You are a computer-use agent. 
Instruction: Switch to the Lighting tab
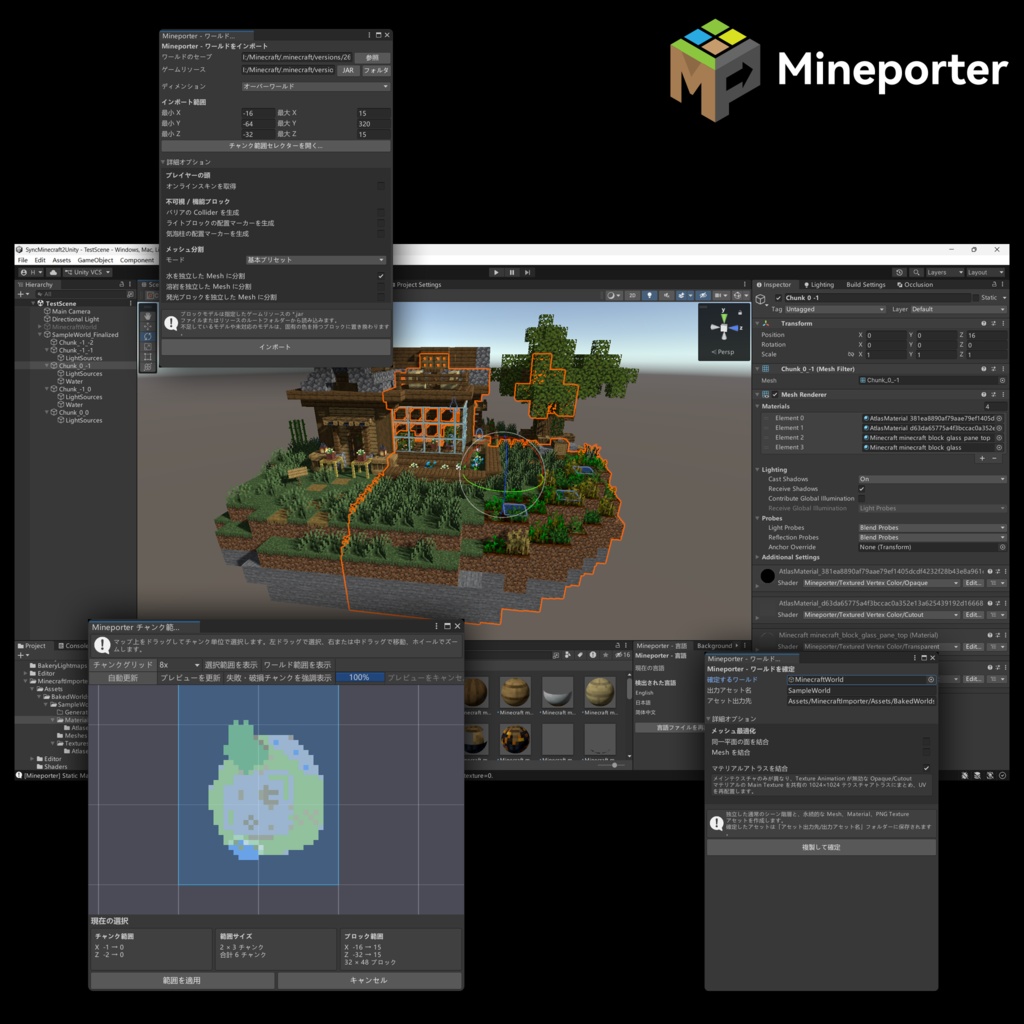coord(819,285)
